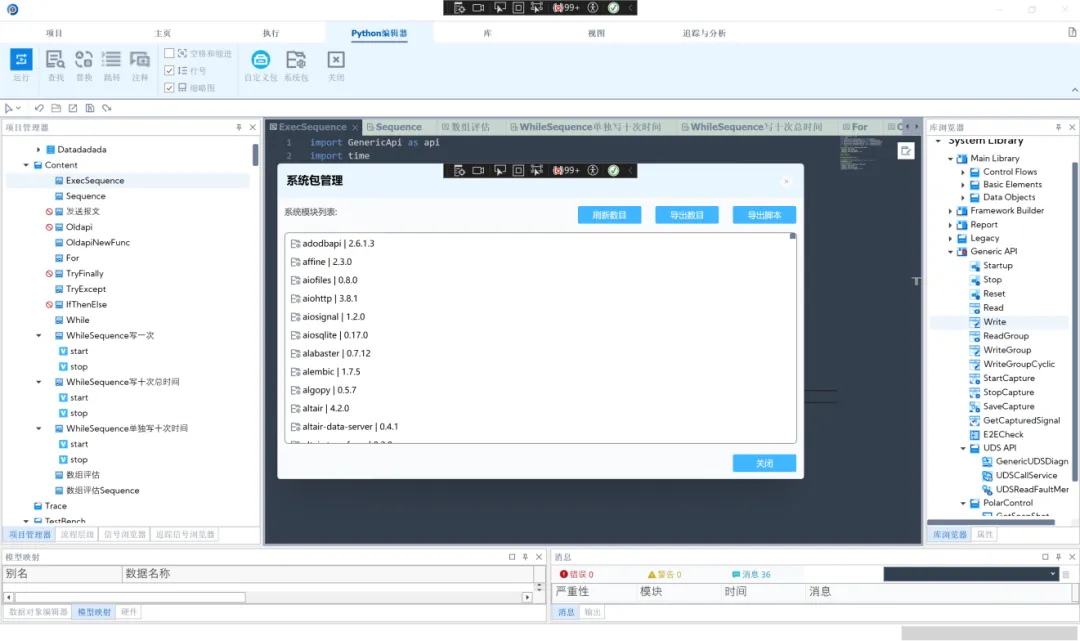
Task: Pin the 项目管理器 panel
Action: (239, 127)
